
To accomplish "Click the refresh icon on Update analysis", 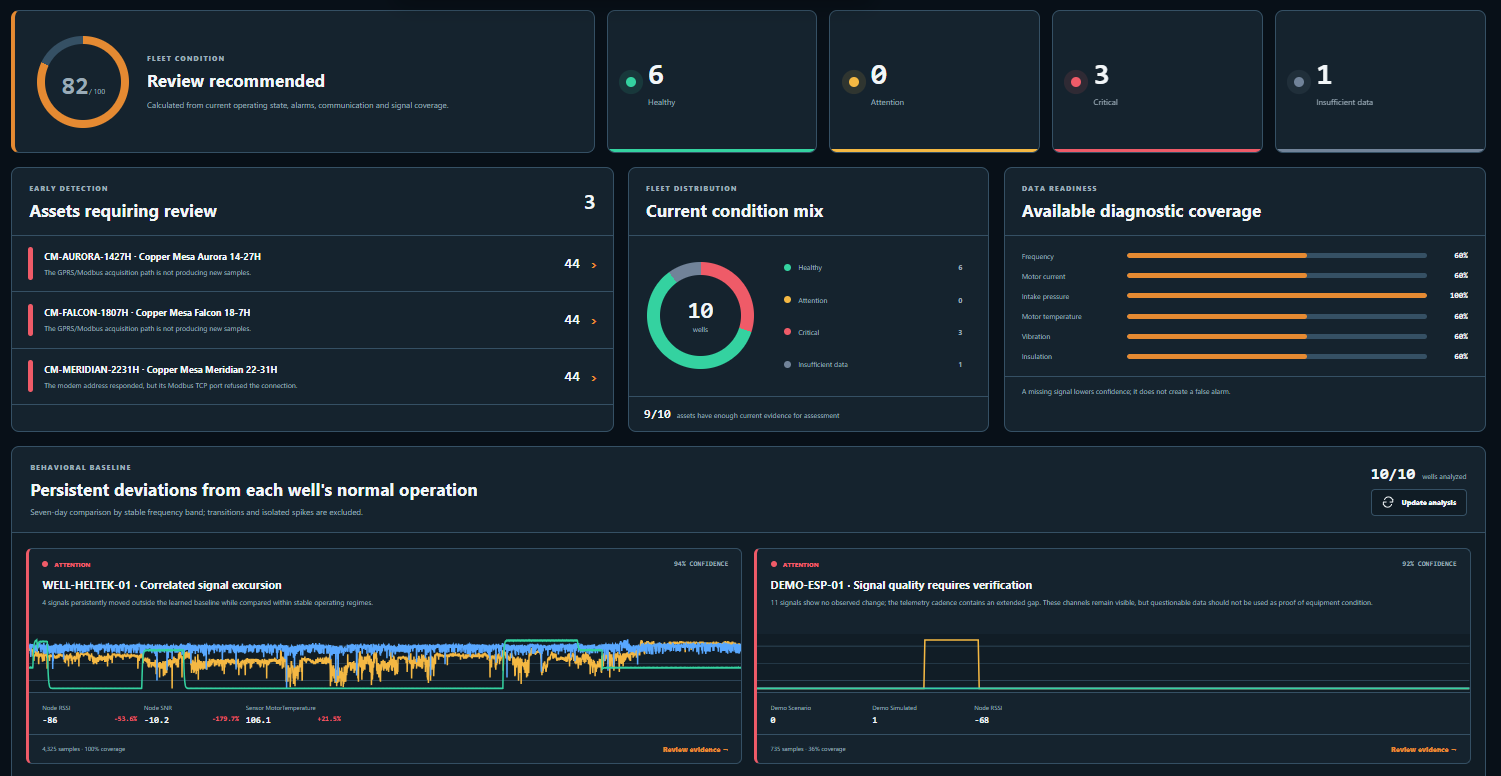I will click(x=1388, y=502).
